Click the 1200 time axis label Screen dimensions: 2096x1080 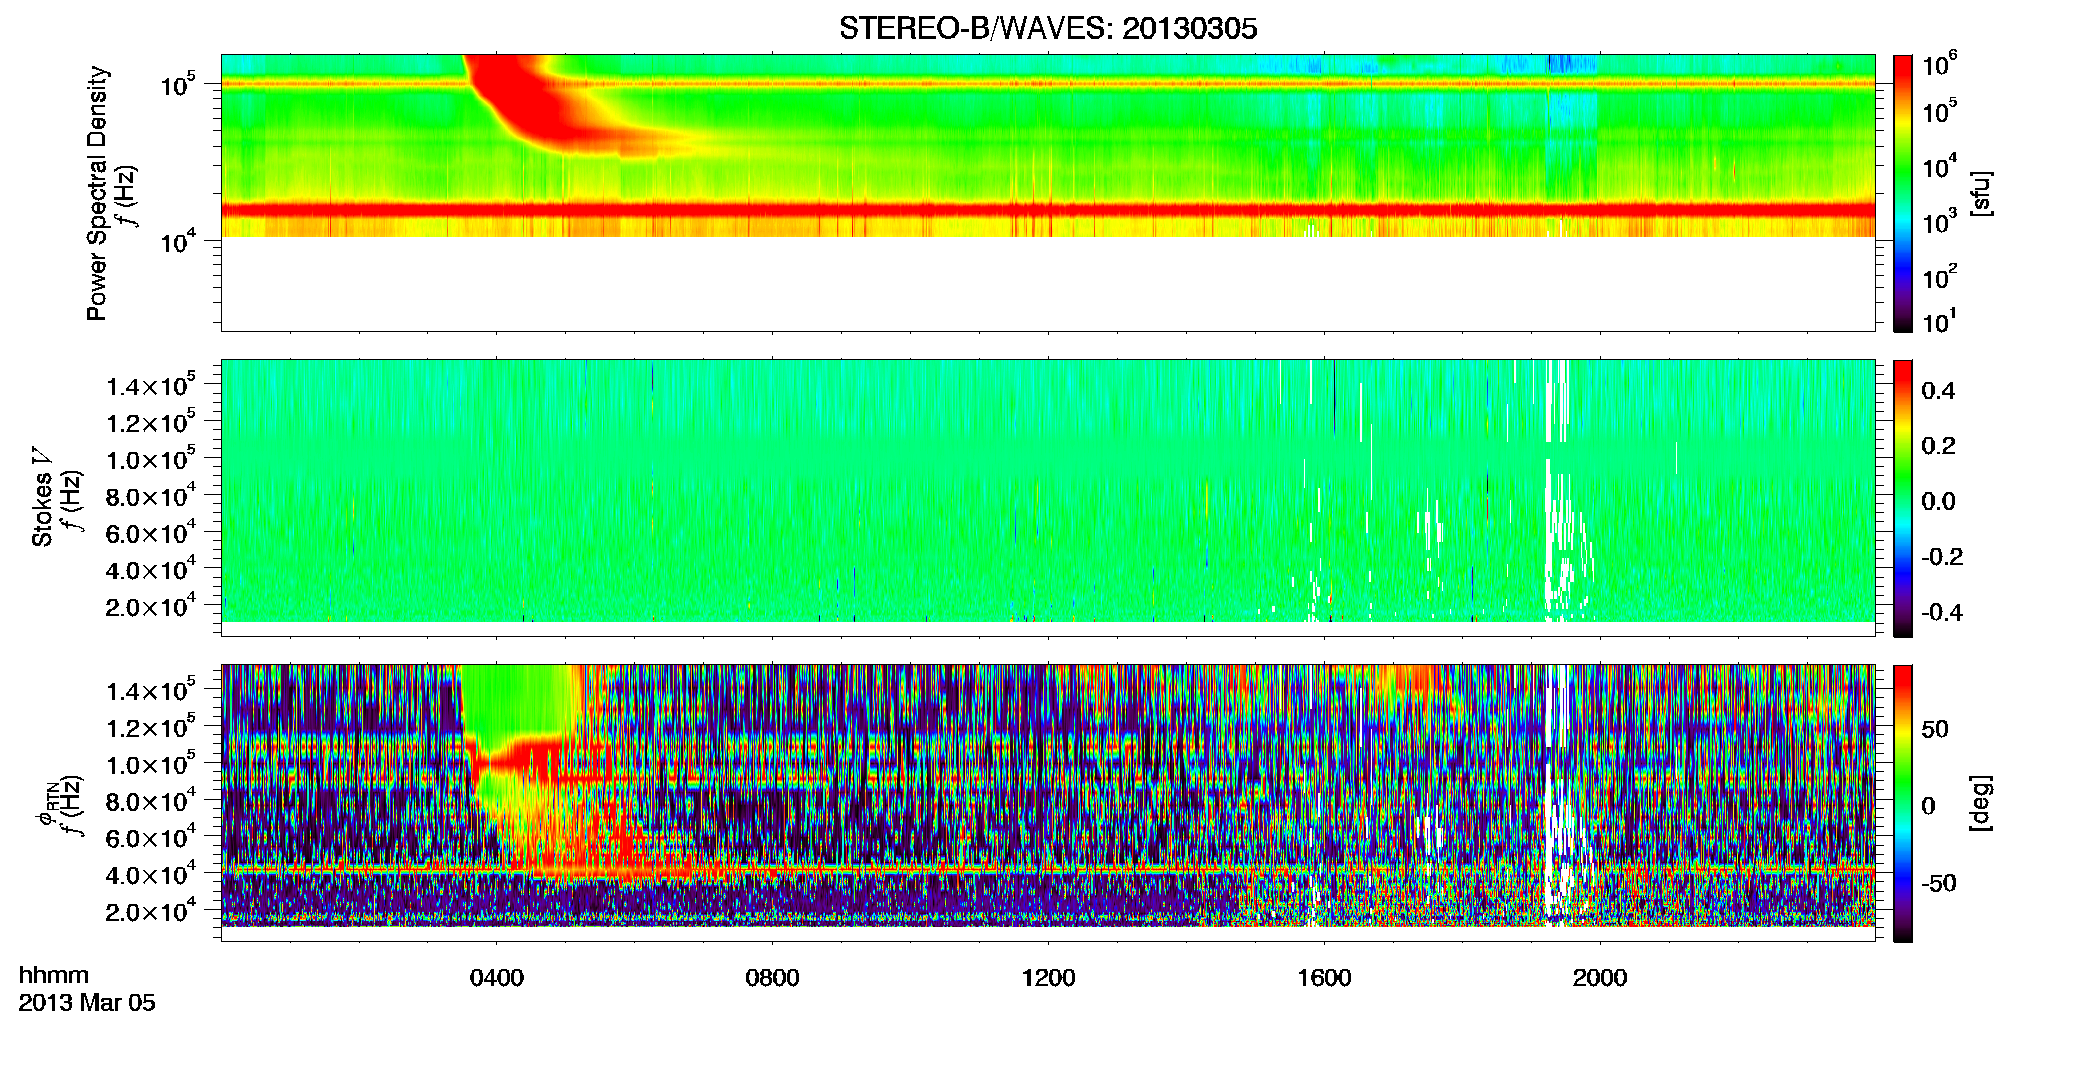pos(1048,978)
